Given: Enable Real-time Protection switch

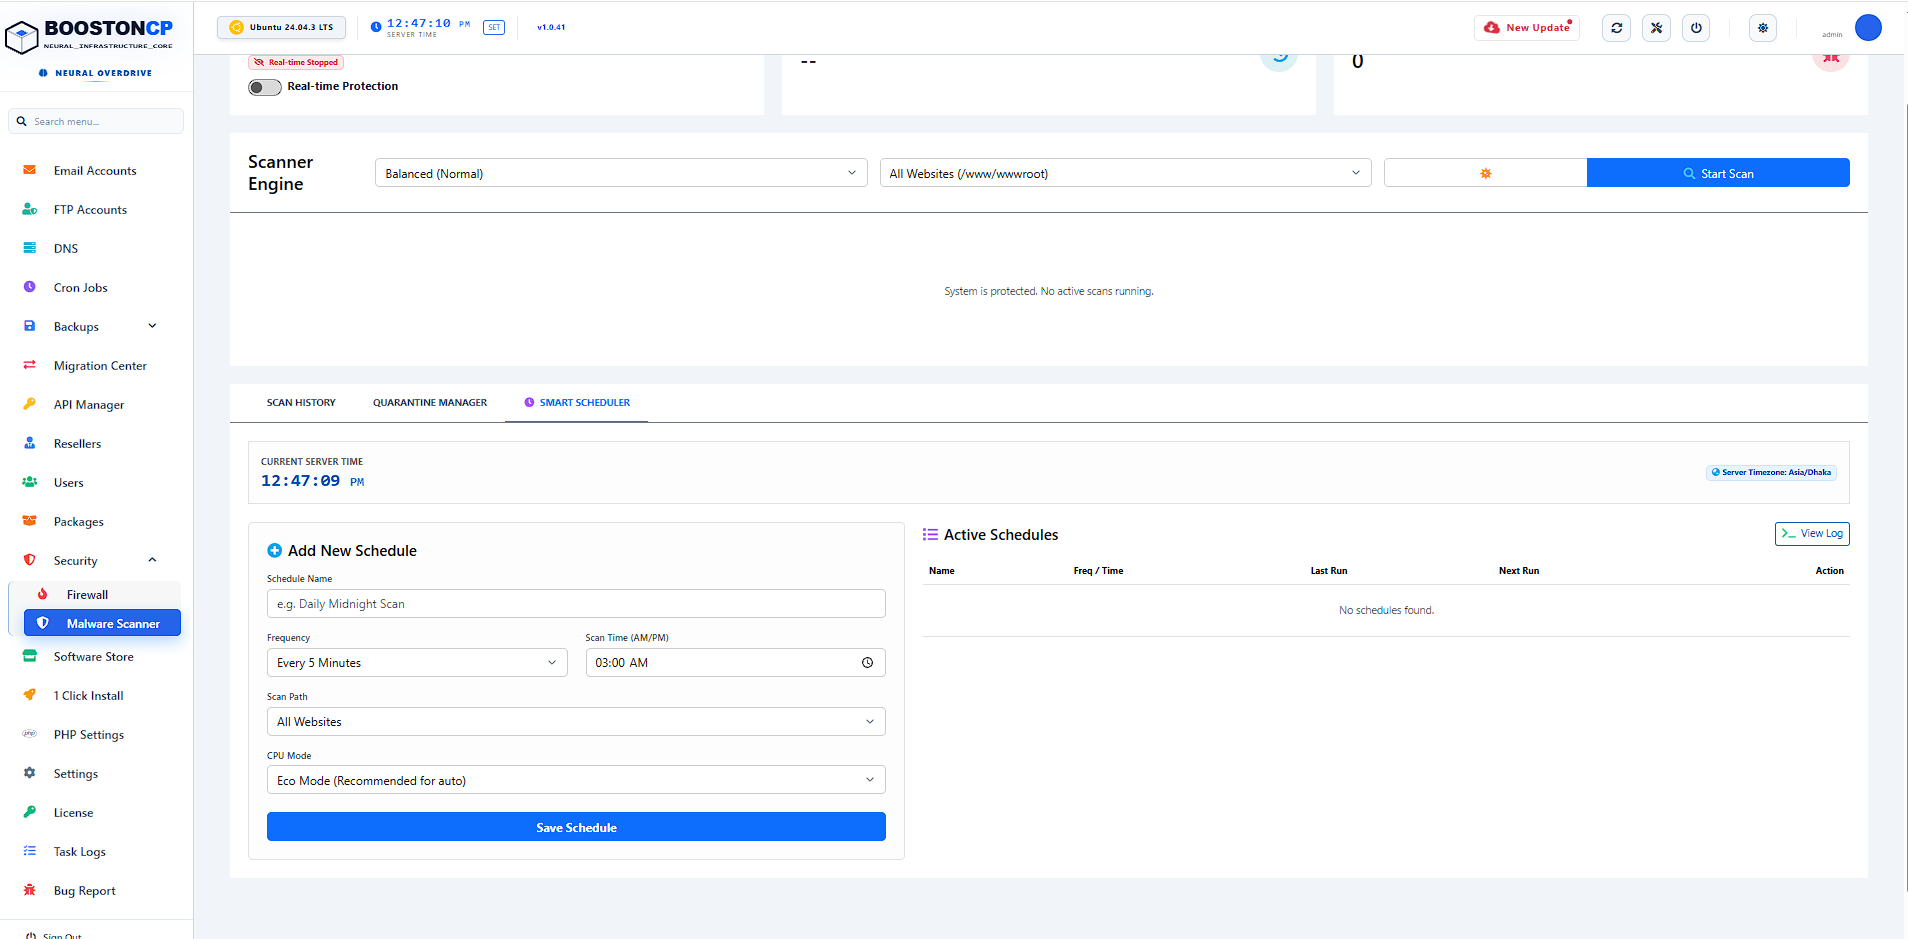Looking at the screenshot, I should coord(265,87).
